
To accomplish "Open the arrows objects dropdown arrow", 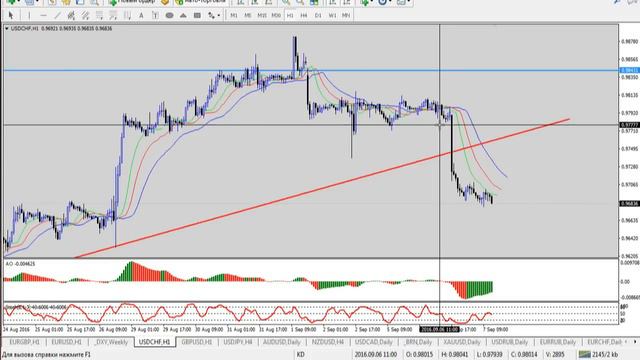I will click(219, 16).
